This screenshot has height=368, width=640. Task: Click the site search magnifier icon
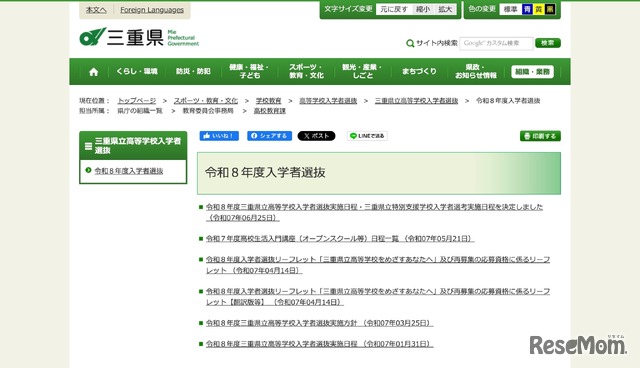pos(410,43)
